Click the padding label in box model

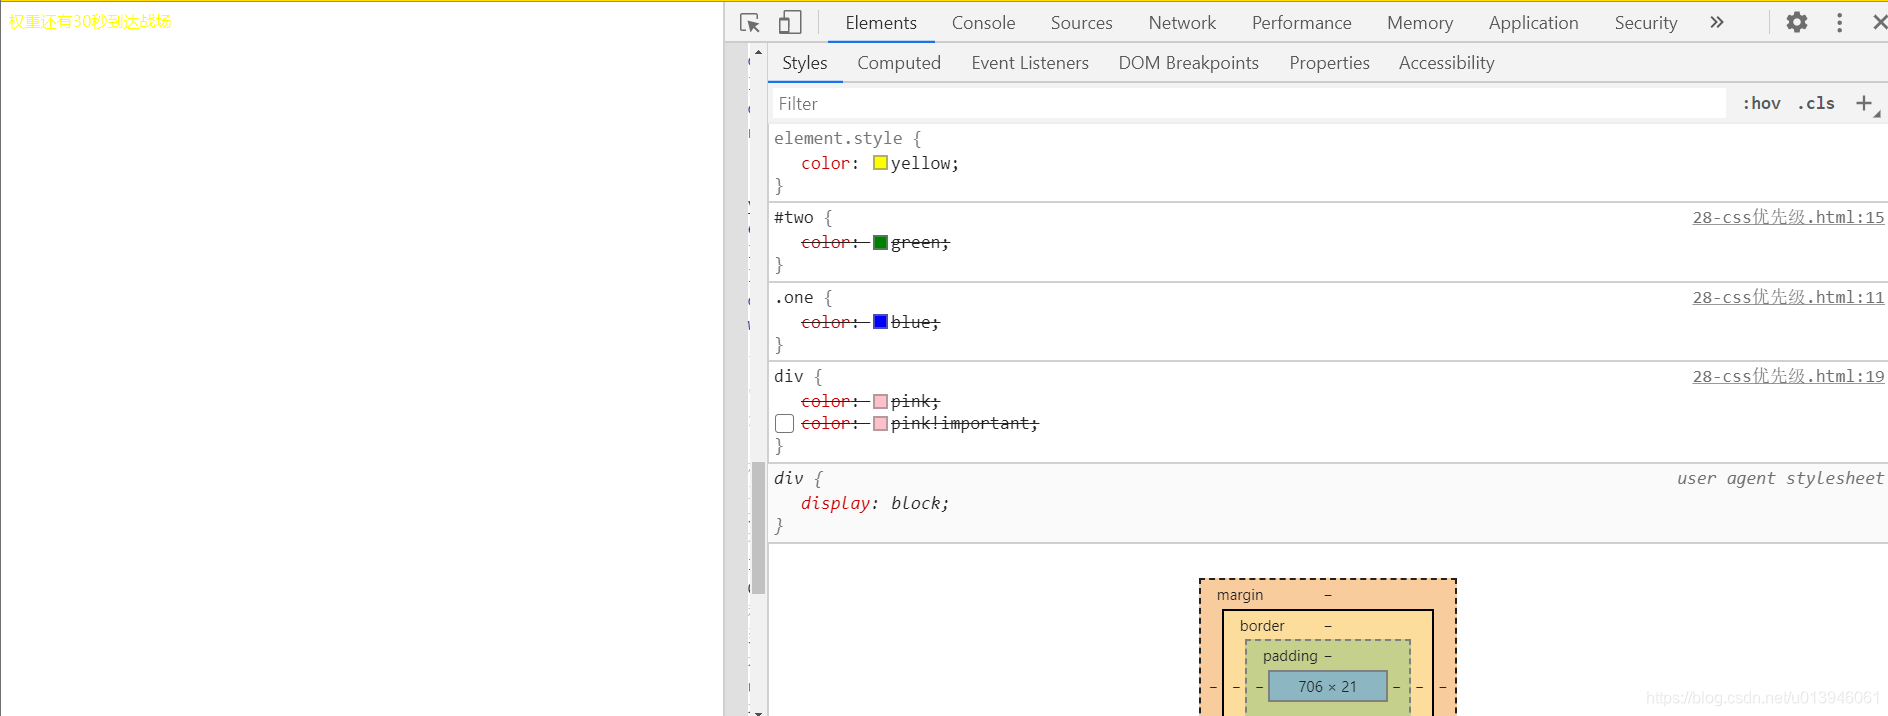pyautogui.click(x=1290, y=656)
